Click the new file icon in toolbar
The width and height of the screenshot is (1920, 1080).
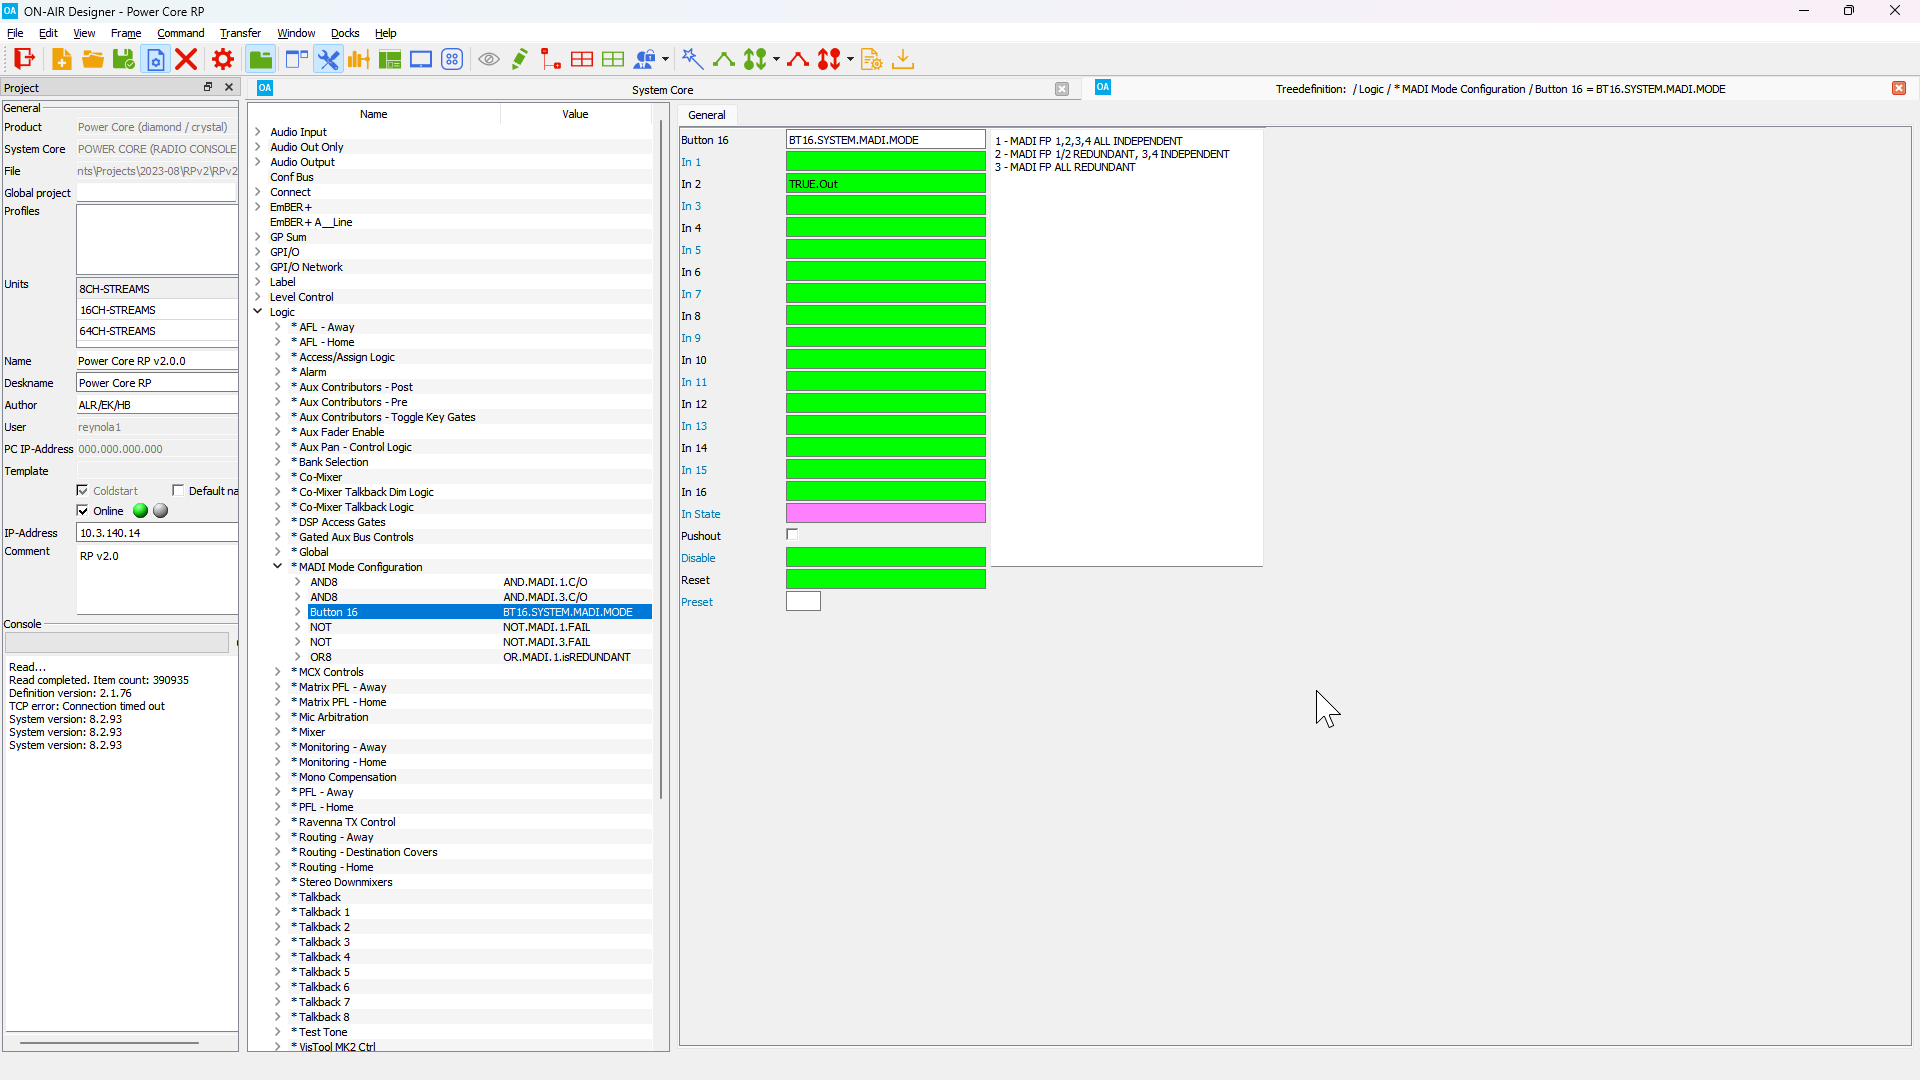pyautogui.click(x=61, y=59)
